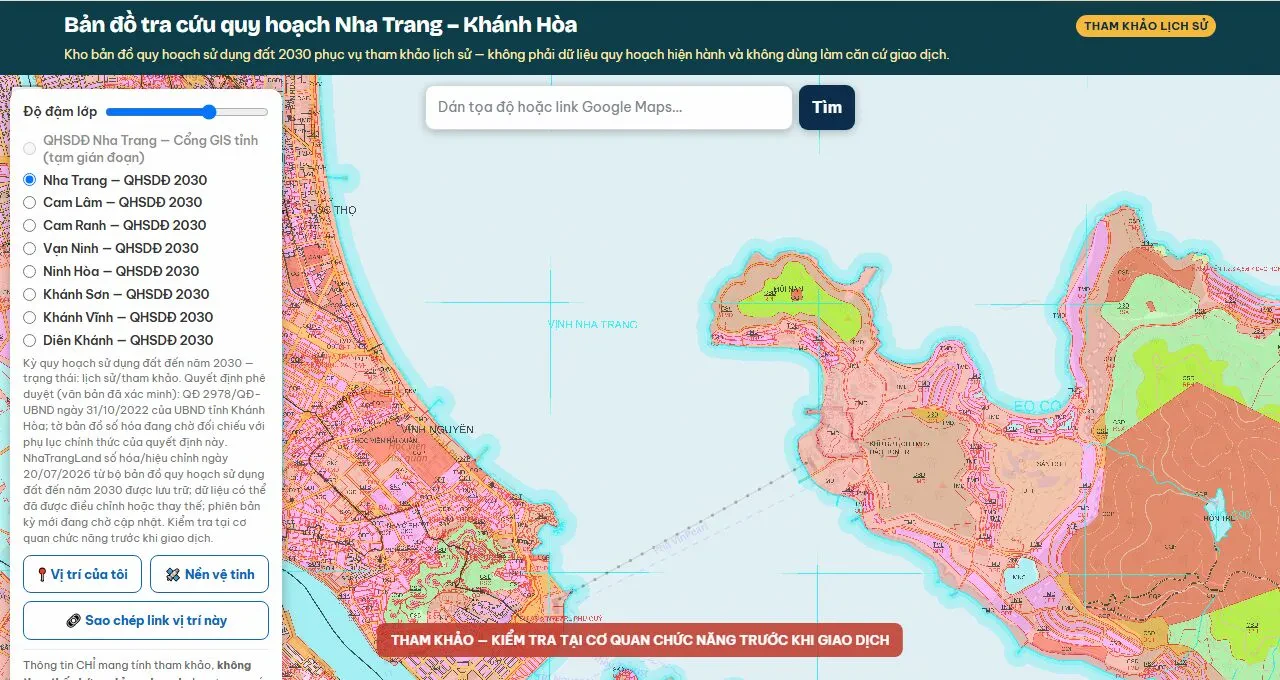Select Khánh Sơn – QHSDĐ 2030 layer
Screen dimensions: 1280x680
coord(30,295)
